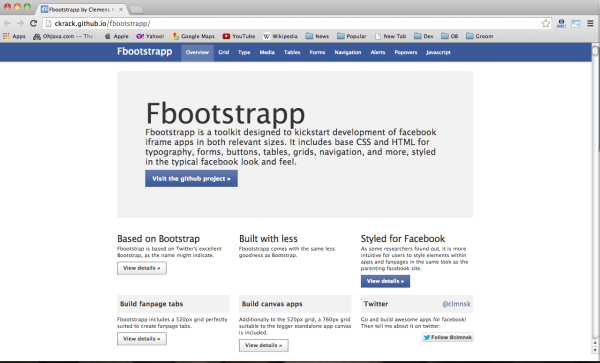600x363 pixels.
Task: Click Visit the github project button
Action: coord(191,179)
